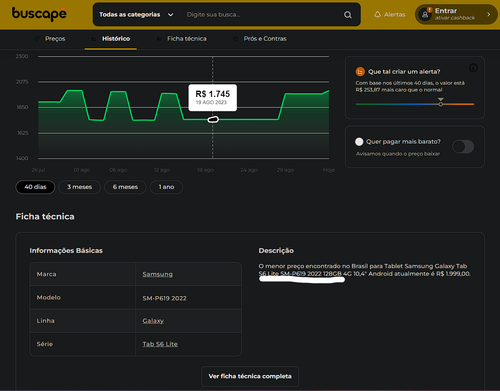Click the '2075' y-axis label

(x=22, y=82)
